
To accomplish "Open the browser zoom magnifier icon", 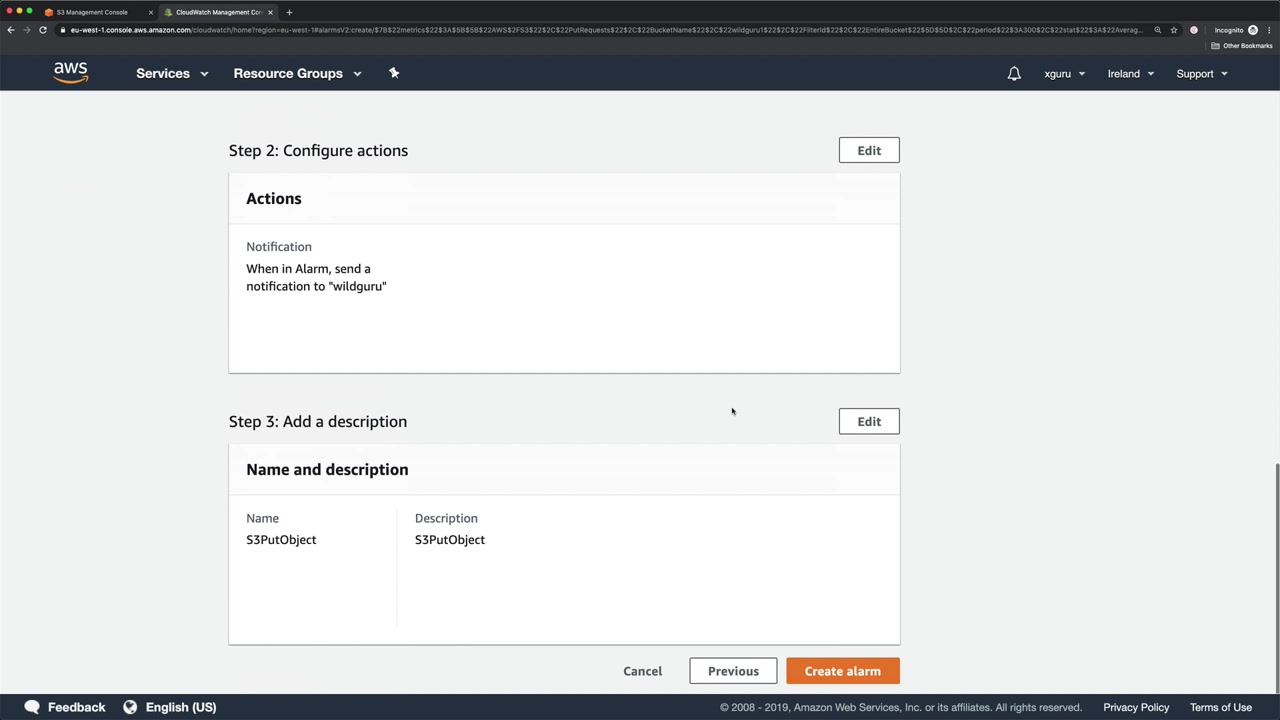I will [x=1158, y=30].
